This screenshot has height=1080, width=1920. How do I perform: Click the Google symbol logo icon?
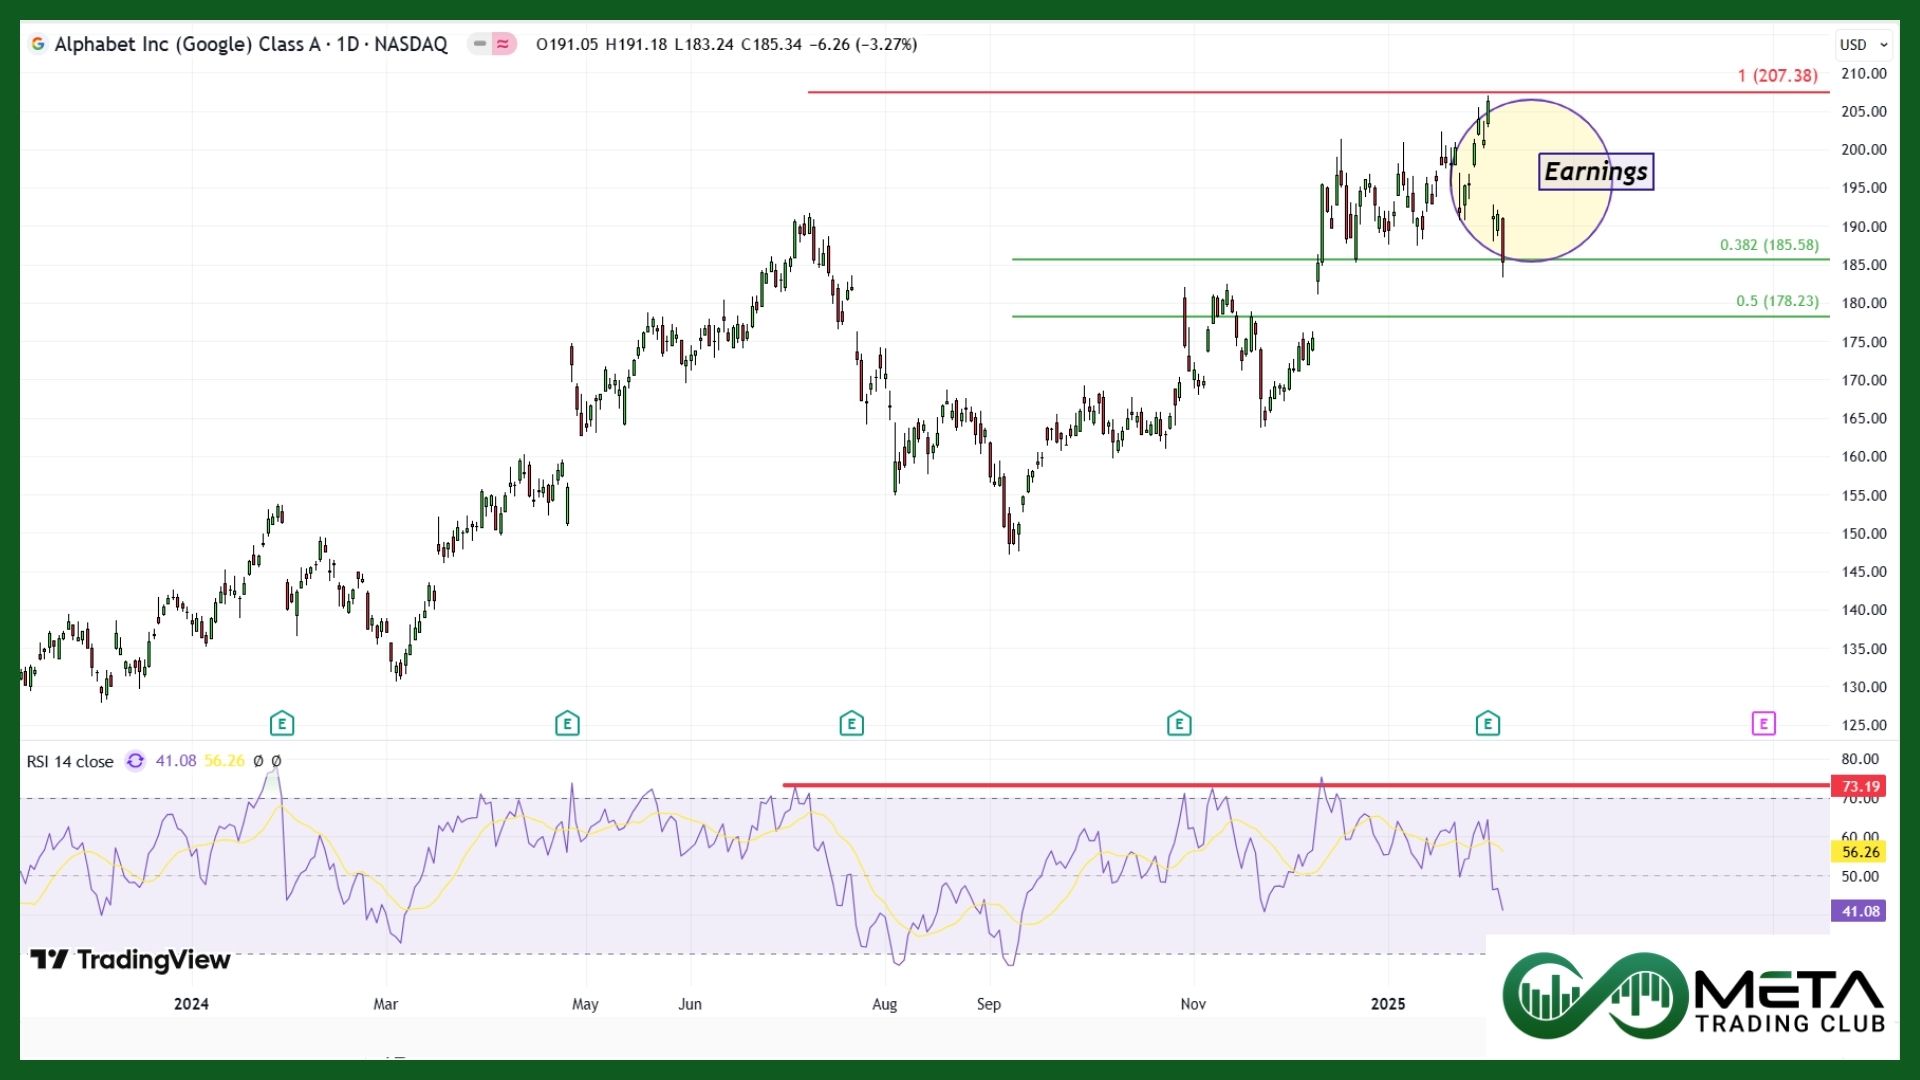(38, 44)
